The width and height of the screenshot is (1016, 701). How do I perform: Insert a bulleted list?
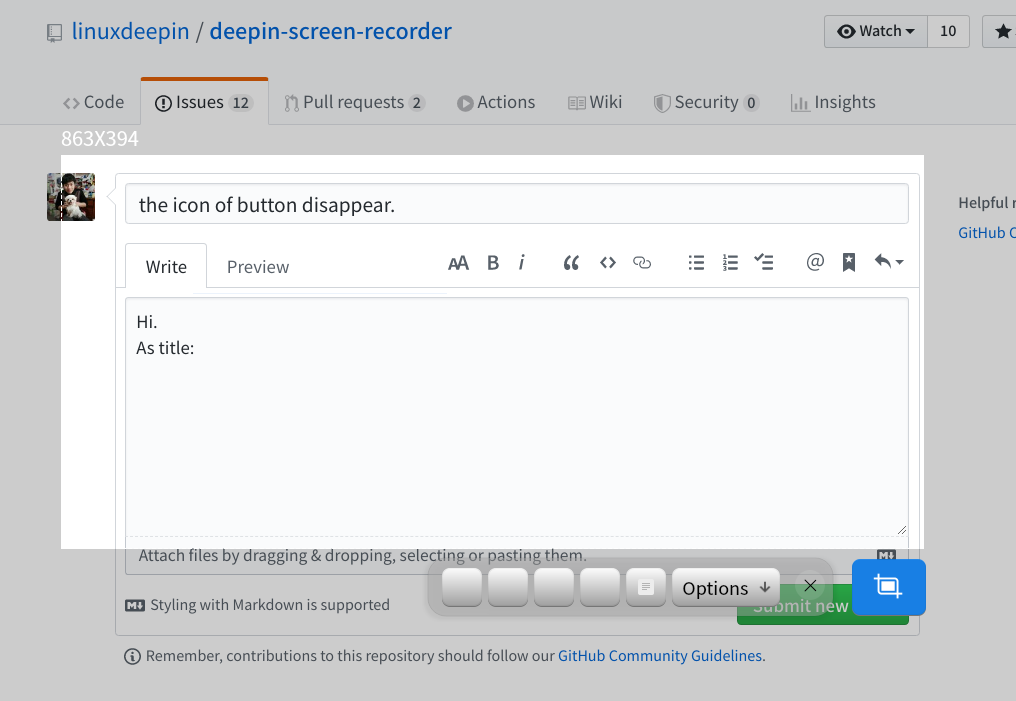pos(696,262)
